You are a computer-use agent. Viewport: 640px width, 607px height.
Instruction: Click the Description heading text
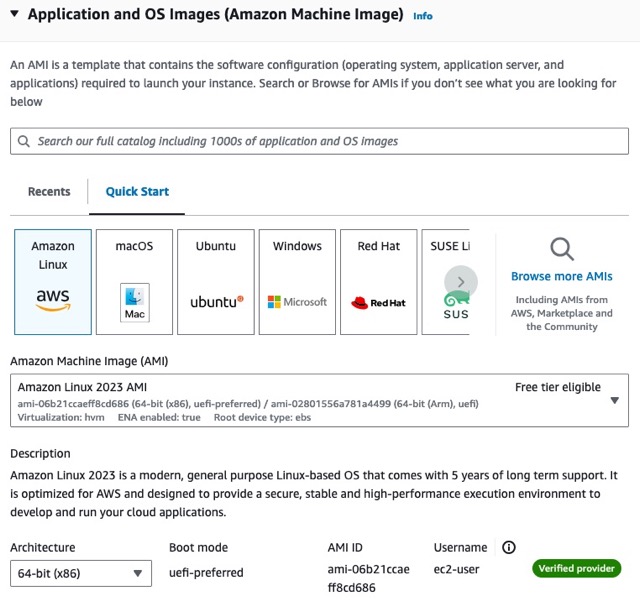coord(40,454)
